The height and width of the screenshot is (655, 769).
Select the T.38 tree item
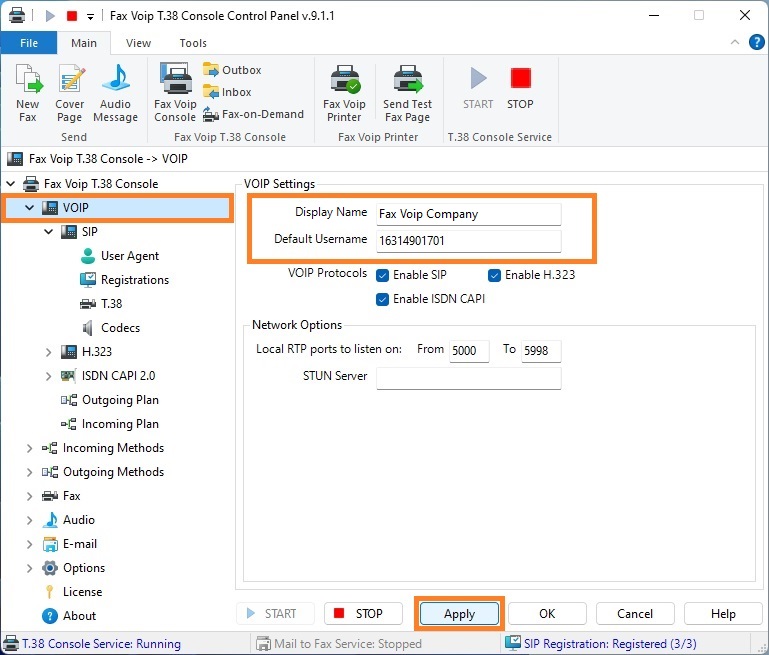click(101, 303)
